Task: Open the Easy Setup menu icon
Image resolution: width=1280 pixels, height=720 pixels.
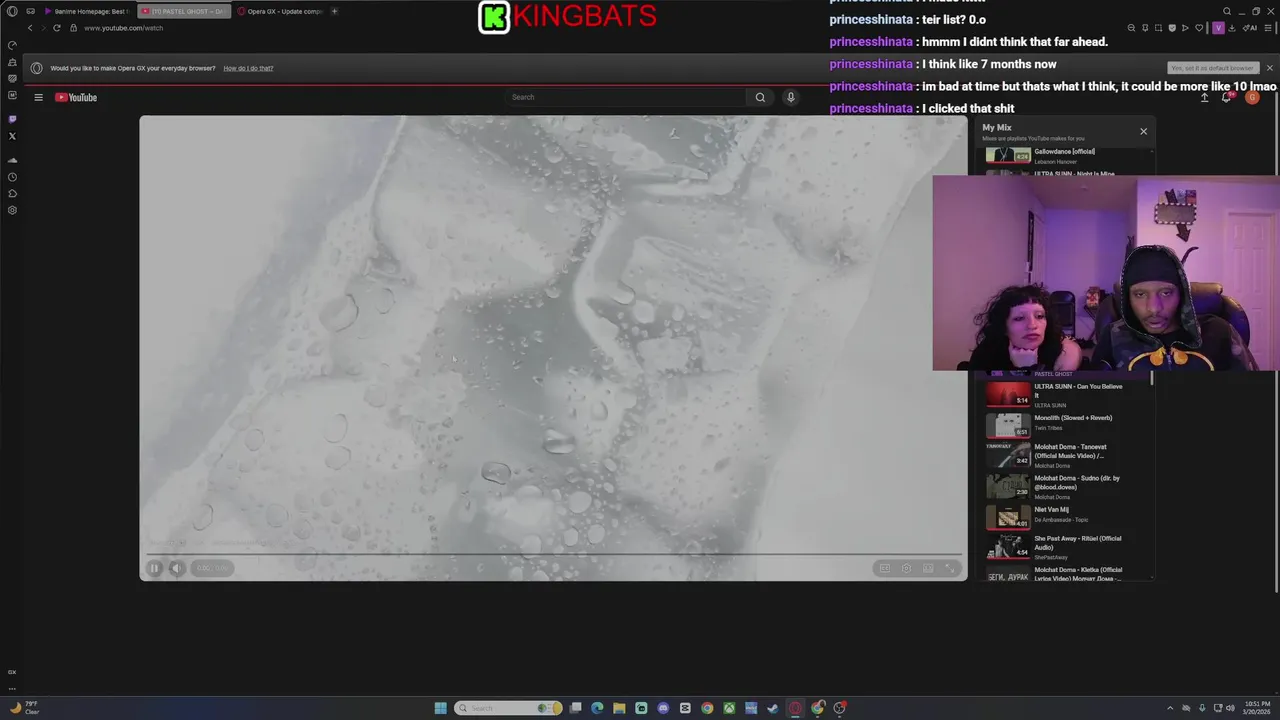Action: click(1268, 28)
